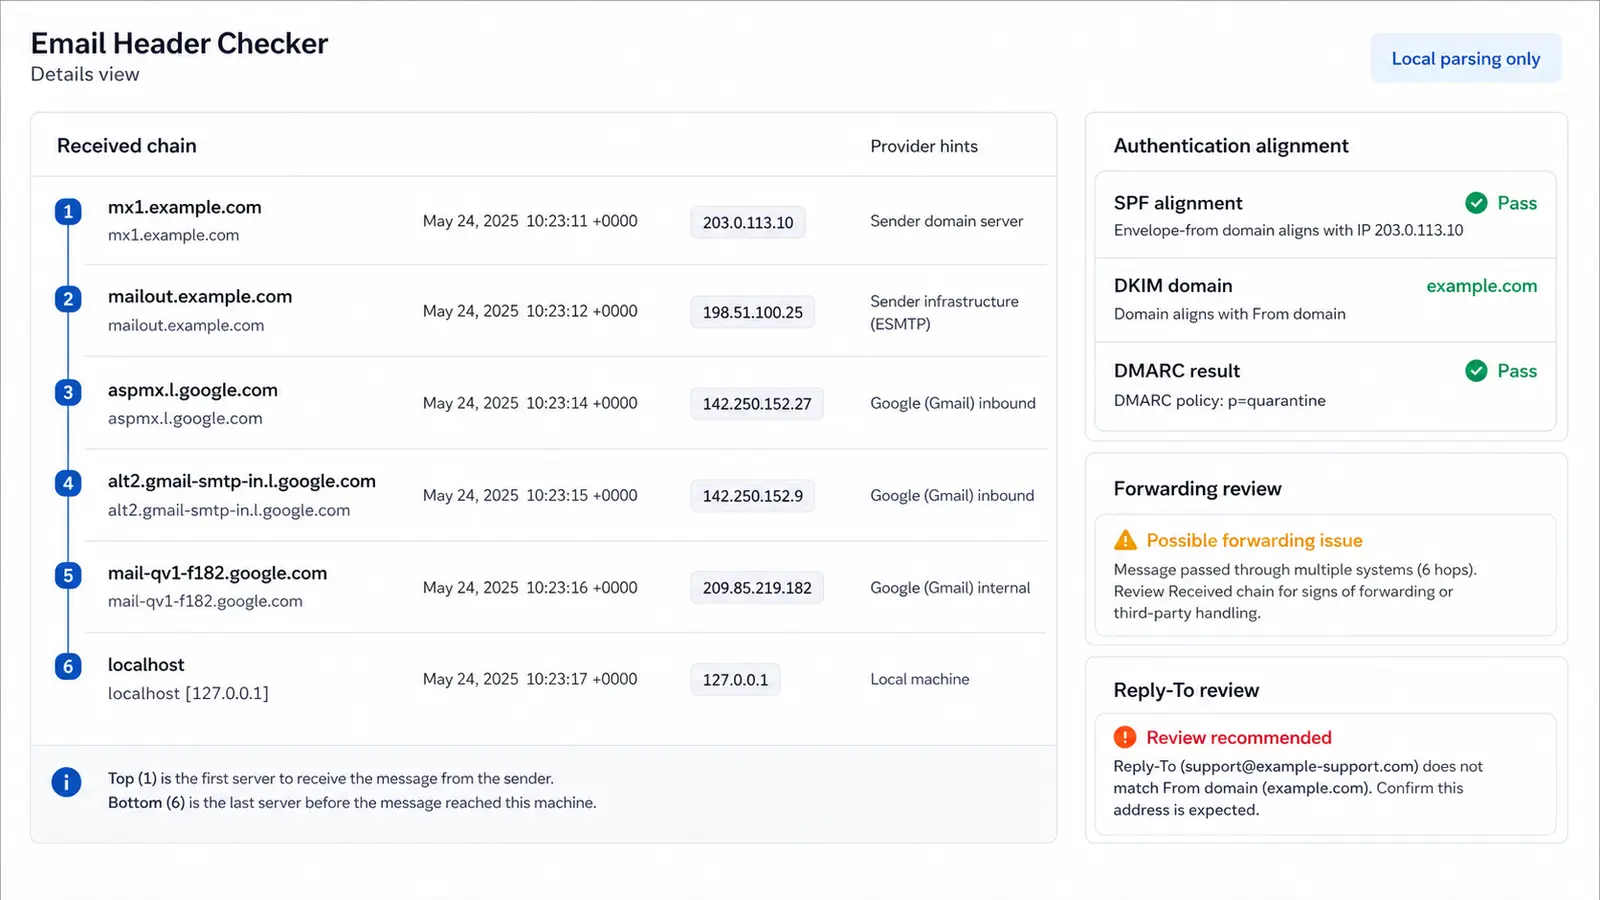Screen dimensions: 1600x900
Task: Click the hop 2 step badge for mailout.example.com
Action: (68, 299)
